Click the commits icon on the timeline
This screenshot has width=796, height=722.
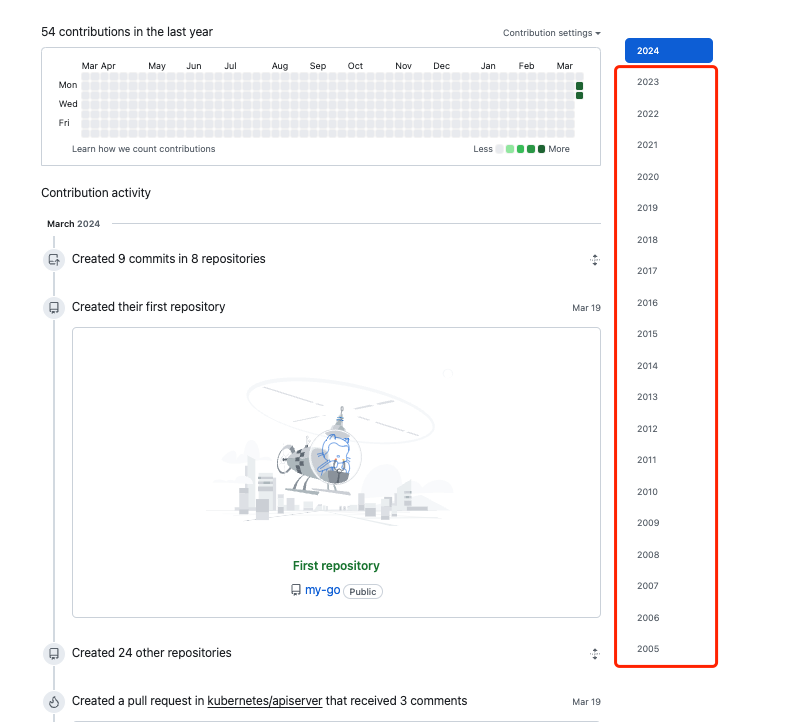53,260
